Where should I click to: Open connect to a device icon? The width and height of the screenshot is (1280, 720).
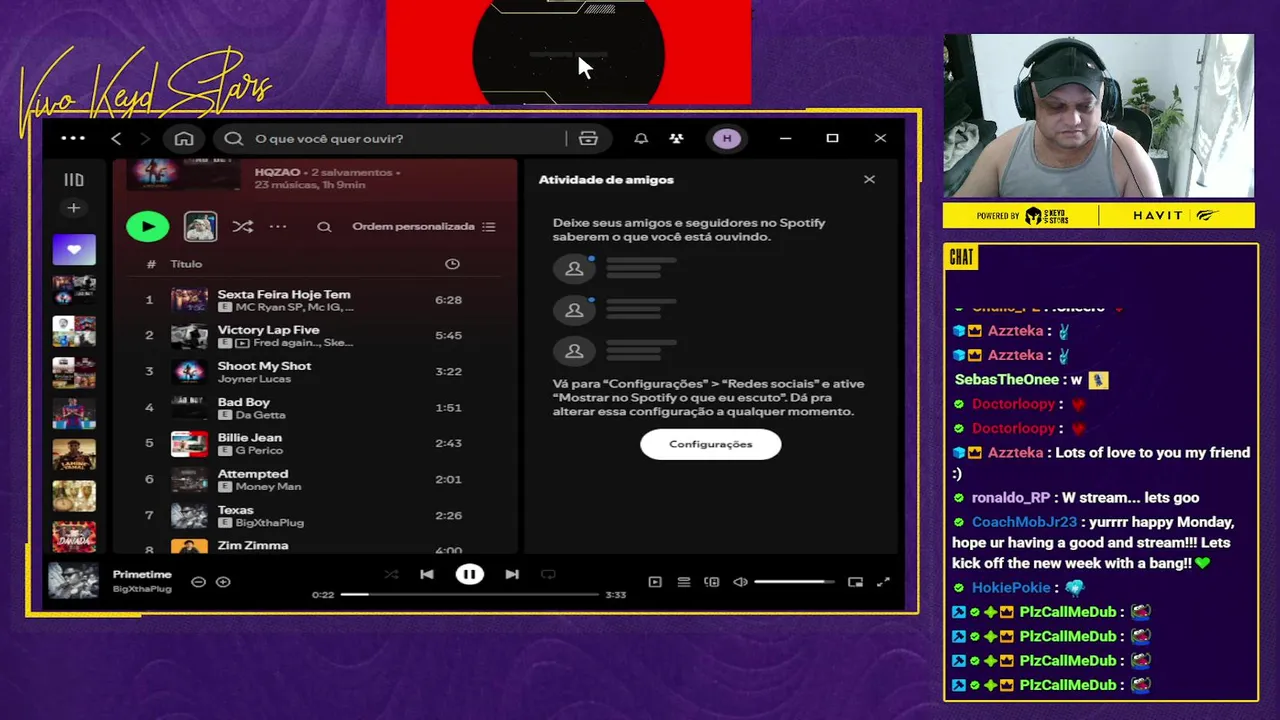tap(712, 582)
